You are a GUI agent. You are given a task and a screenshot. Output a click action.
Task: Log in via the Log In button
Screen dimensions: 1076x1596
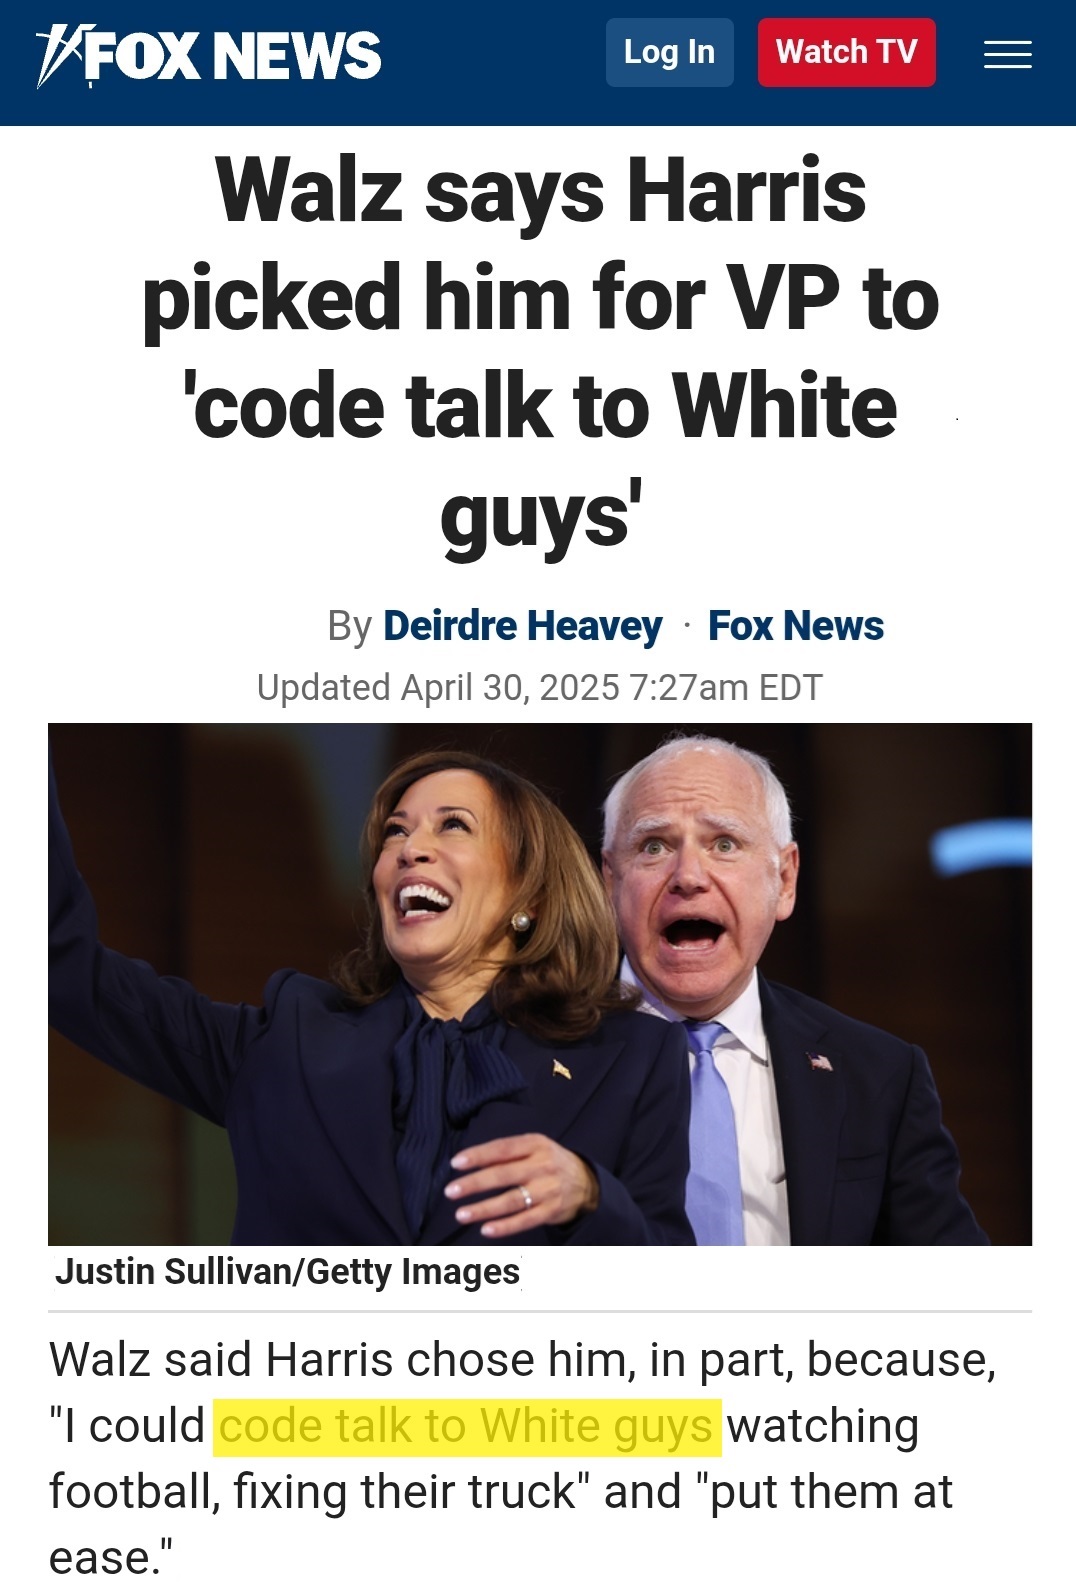[x=669, y=52]
